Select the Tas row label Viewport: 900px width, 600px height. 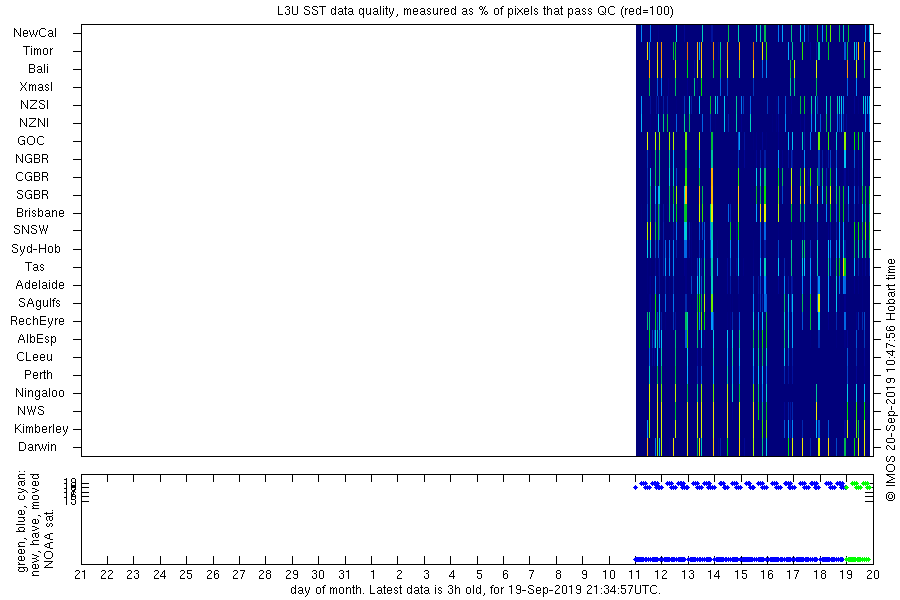pyautogui.click(x=34, y=267)
